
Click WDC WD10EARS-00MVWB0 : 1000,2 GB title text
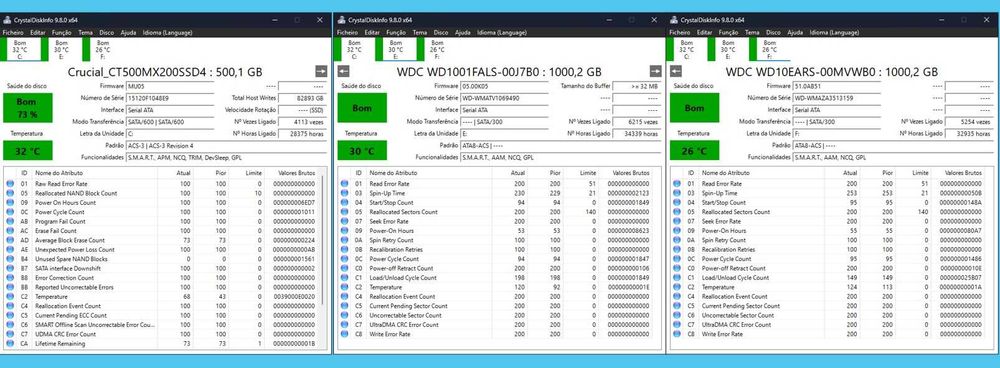pos(832,72)
